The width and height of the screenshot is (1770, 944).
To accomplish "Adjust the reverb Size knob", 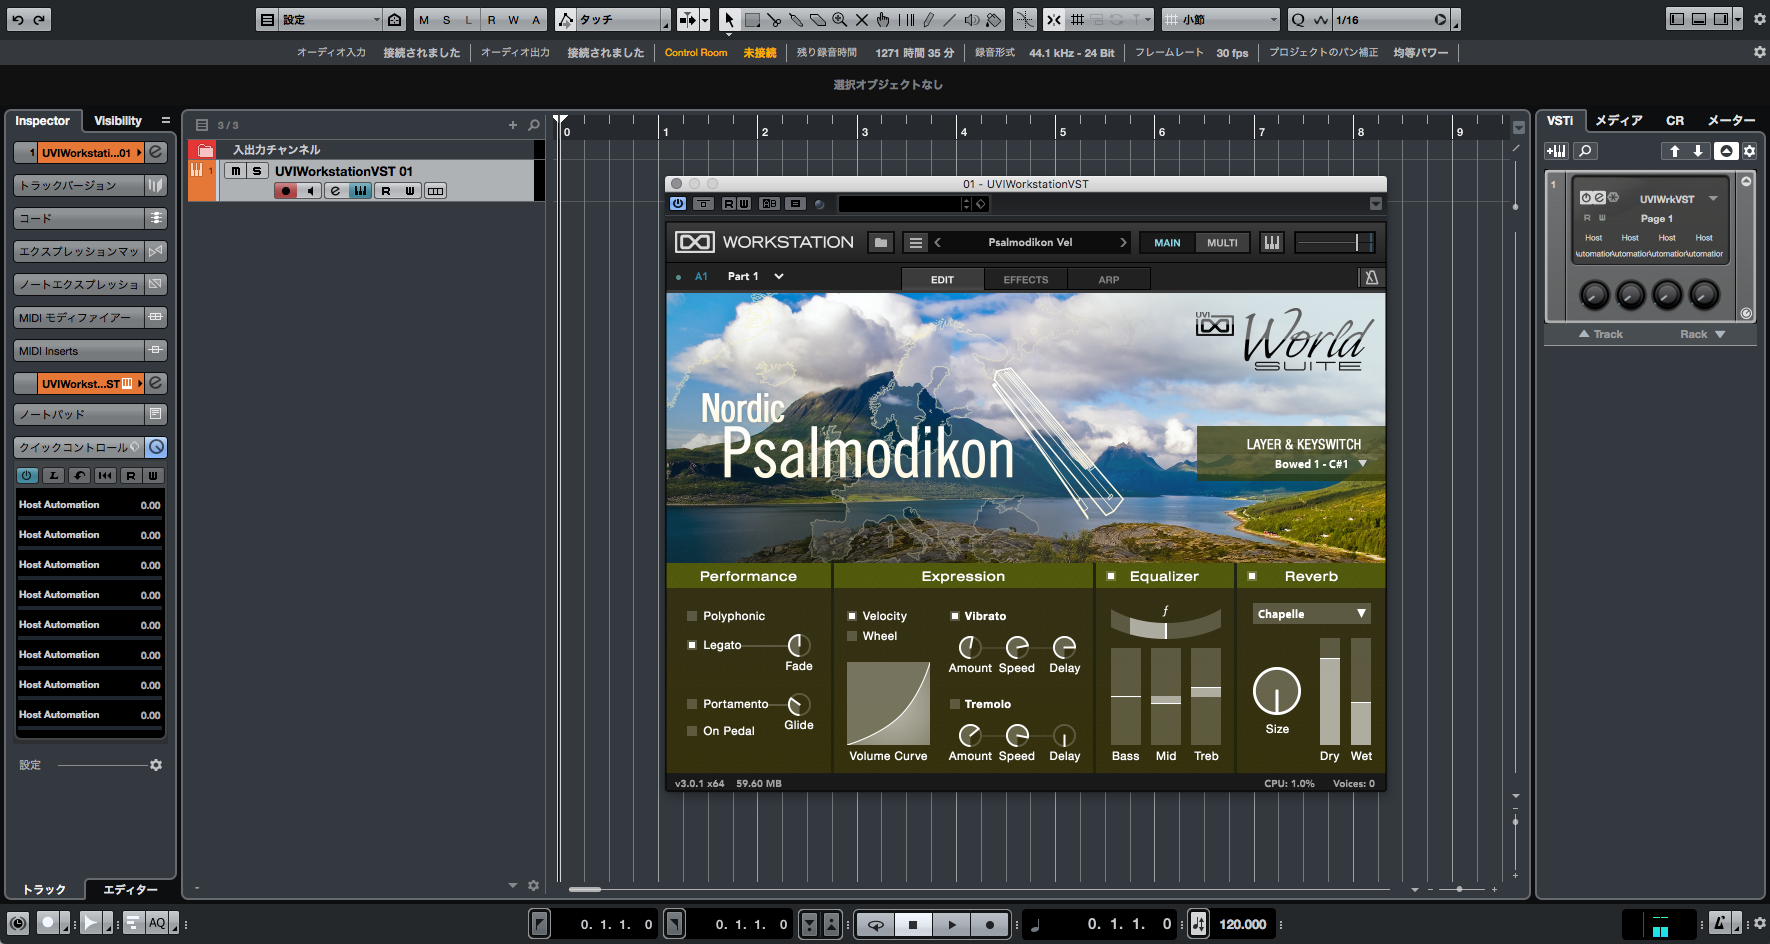I will pyautogui.click(x=1277, y=691).
